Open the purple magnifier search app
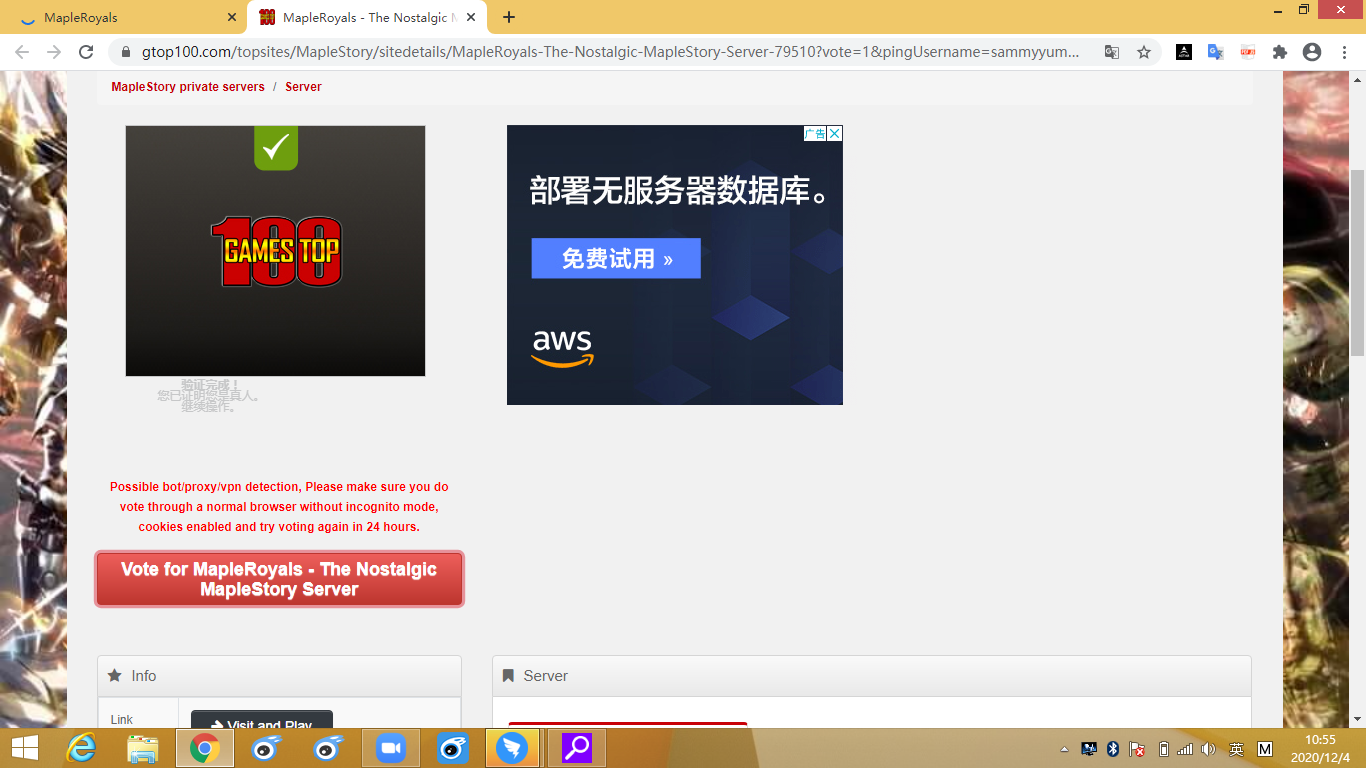Viewport: 1366px width, 768px height. (576, 748)
